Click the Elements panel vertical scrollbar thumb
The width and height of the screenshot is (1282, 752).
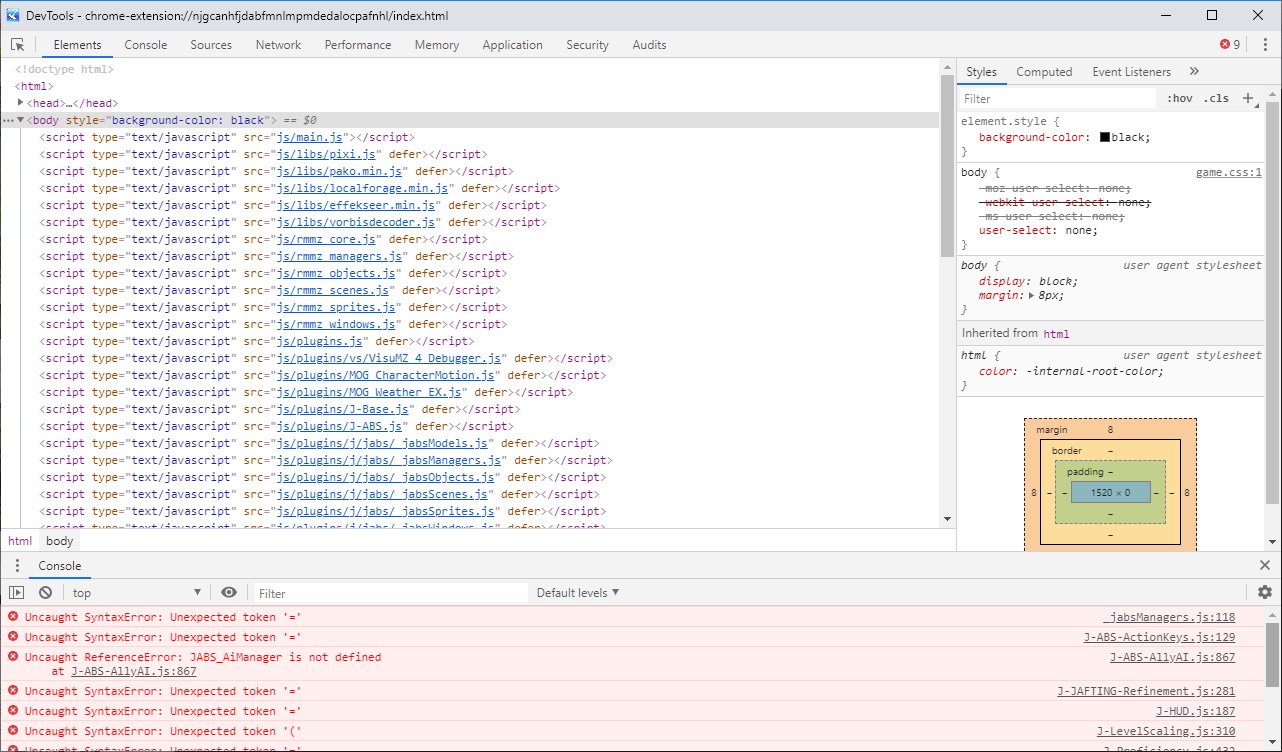tap(947, 165)
